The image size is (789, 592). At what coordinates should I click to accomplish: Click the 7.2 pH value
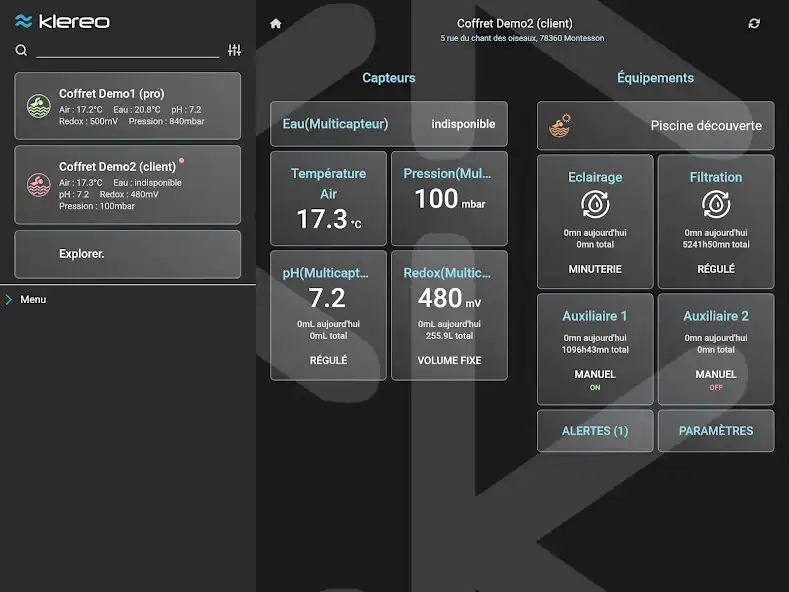tap(327, 298)
